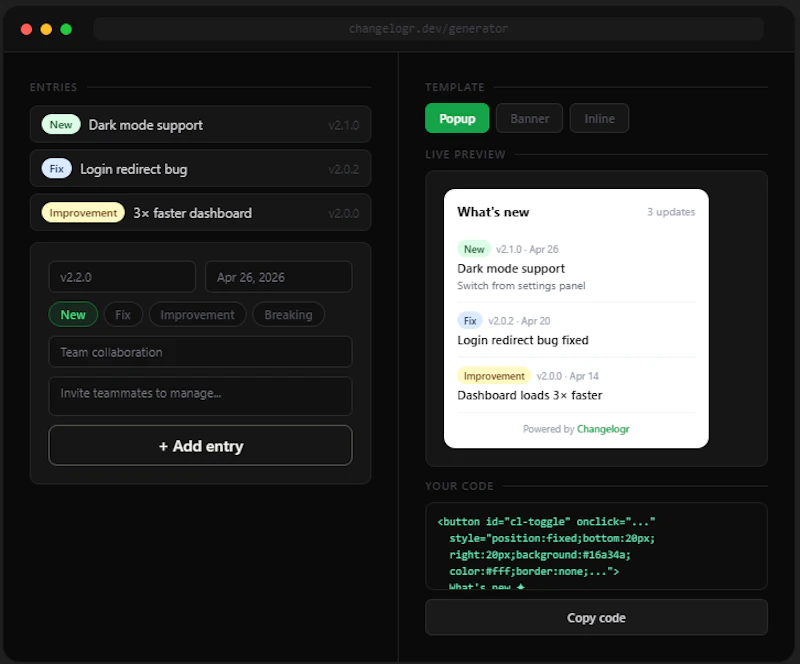The image size is (800, 664).
Task: Click the v2.0.2 label in entries
Action: [x=343, y=169]
